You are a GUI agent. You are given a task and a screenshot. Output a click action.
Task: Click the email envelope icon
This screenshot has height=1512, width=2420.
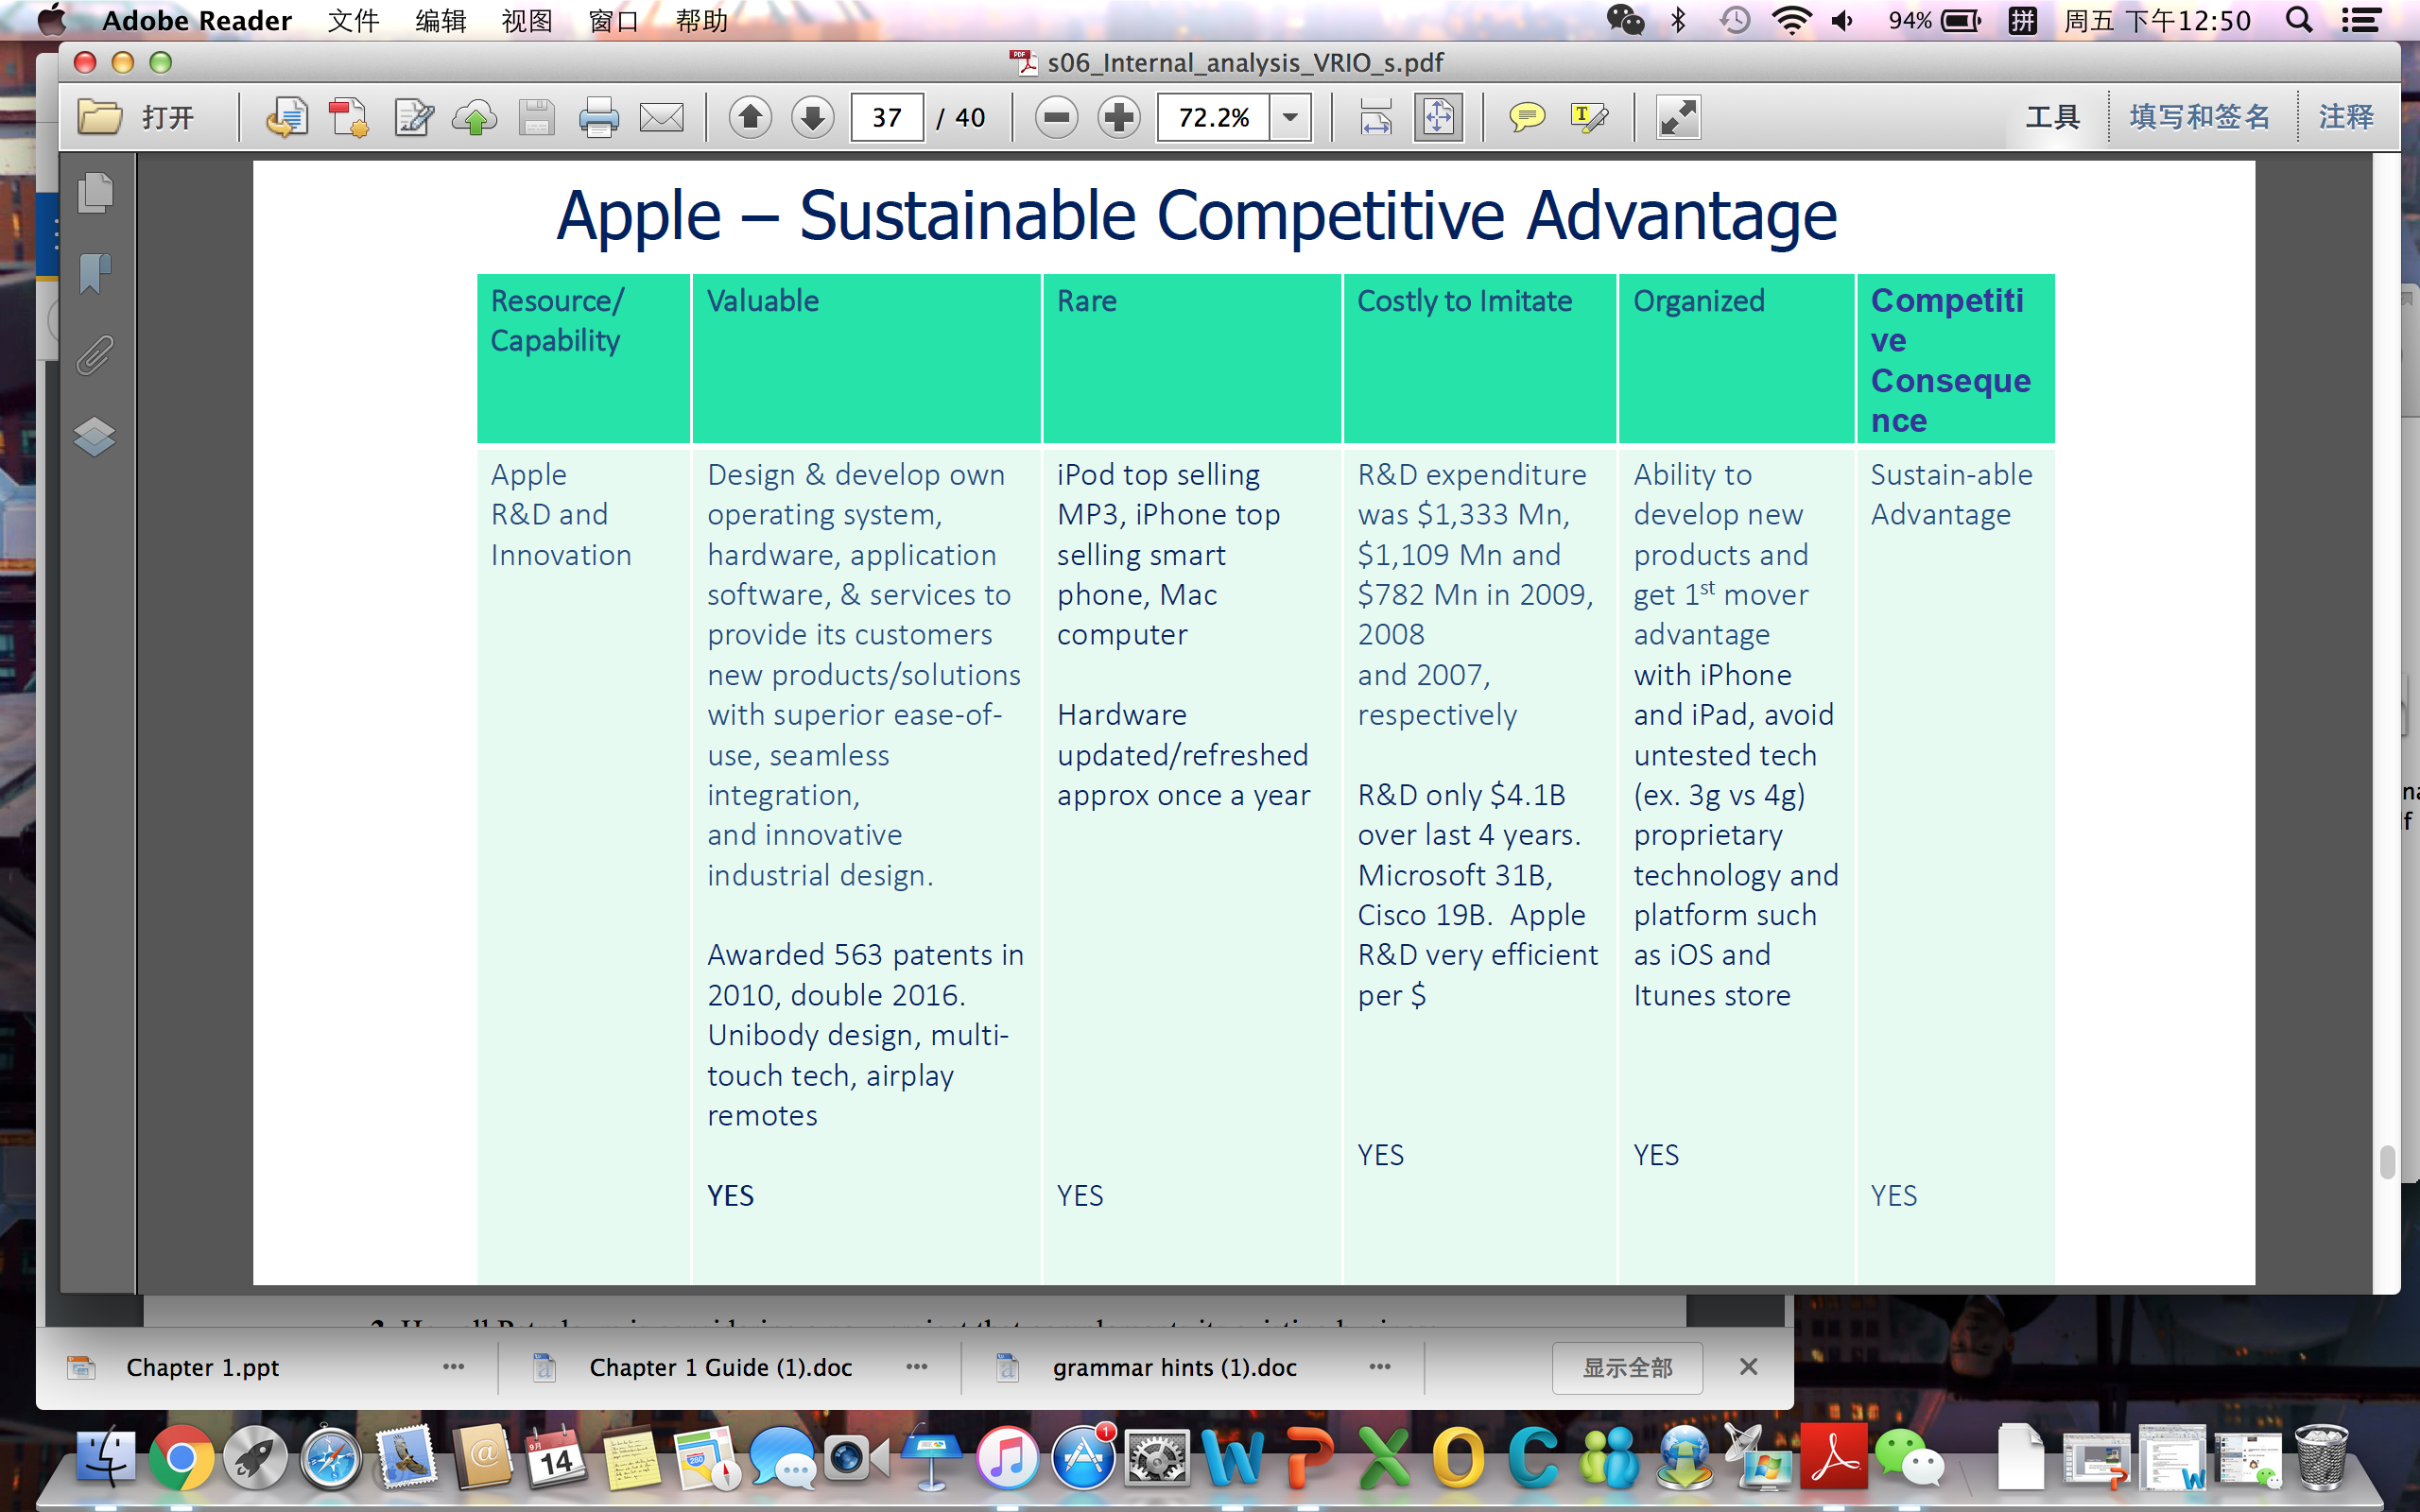pyautogui.click(x=662, y=118)
